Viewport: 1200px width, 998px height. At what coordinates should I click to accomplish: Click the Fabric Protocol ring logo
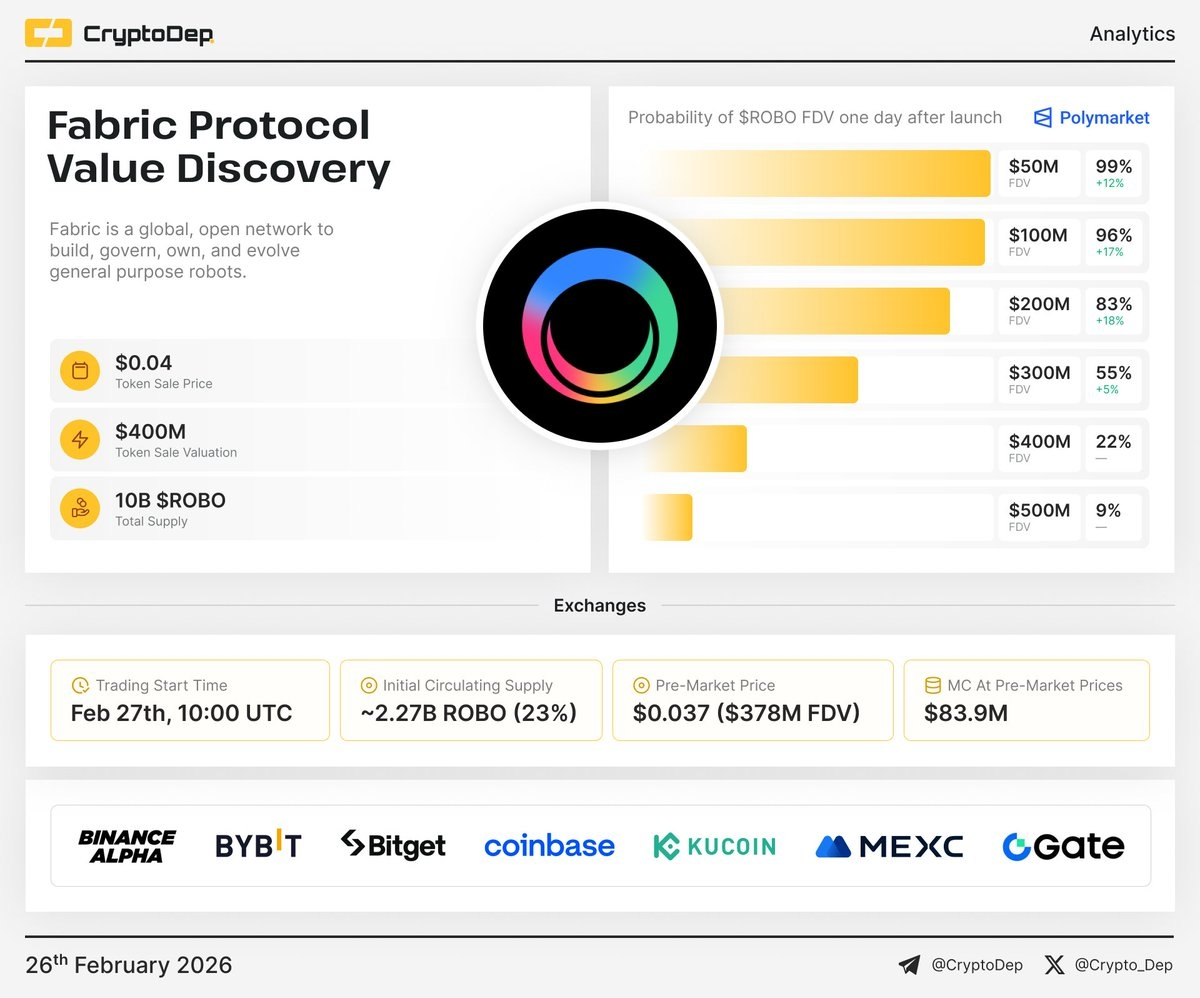click(x=600, y=327)
